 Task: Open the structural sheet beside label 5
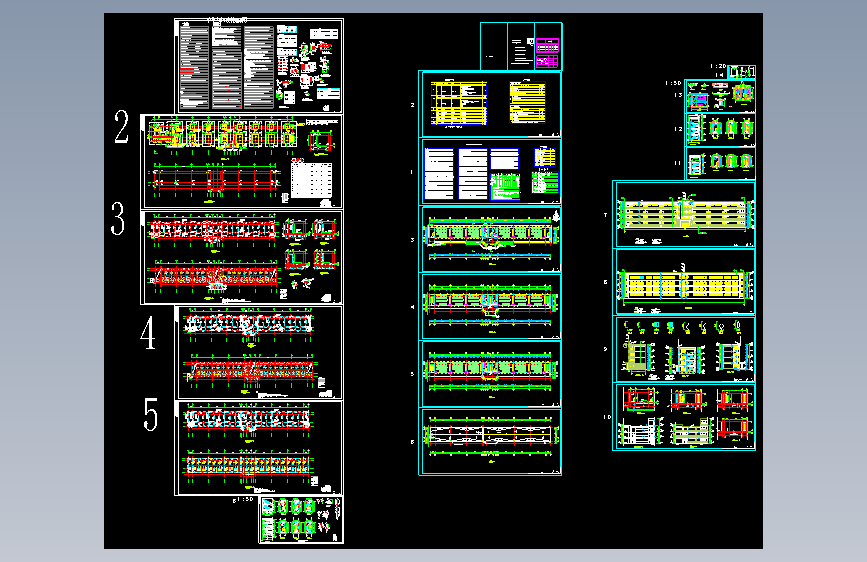coord(259,448)
